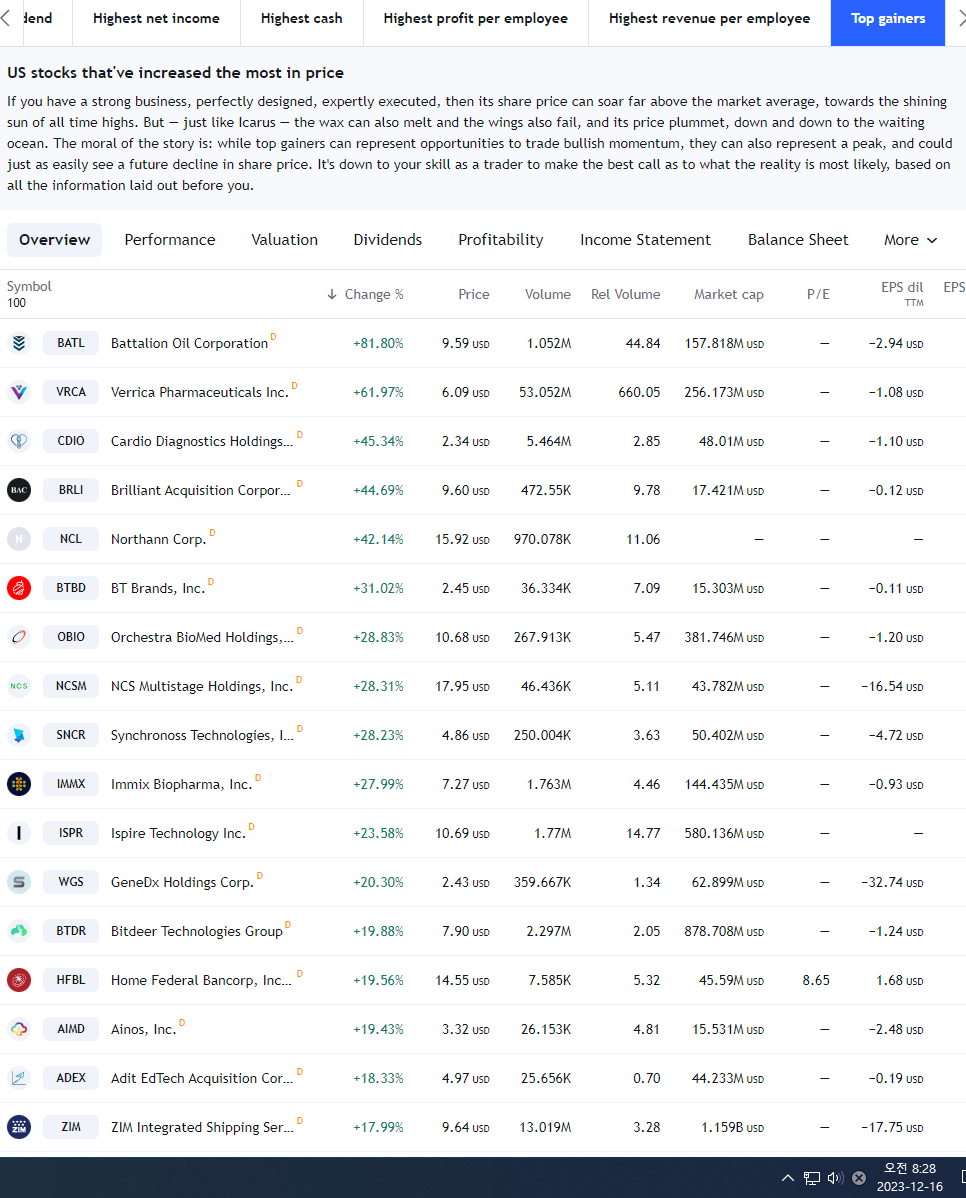Sort by the Symbol column header
The image size is (966, 1198).
29,286
